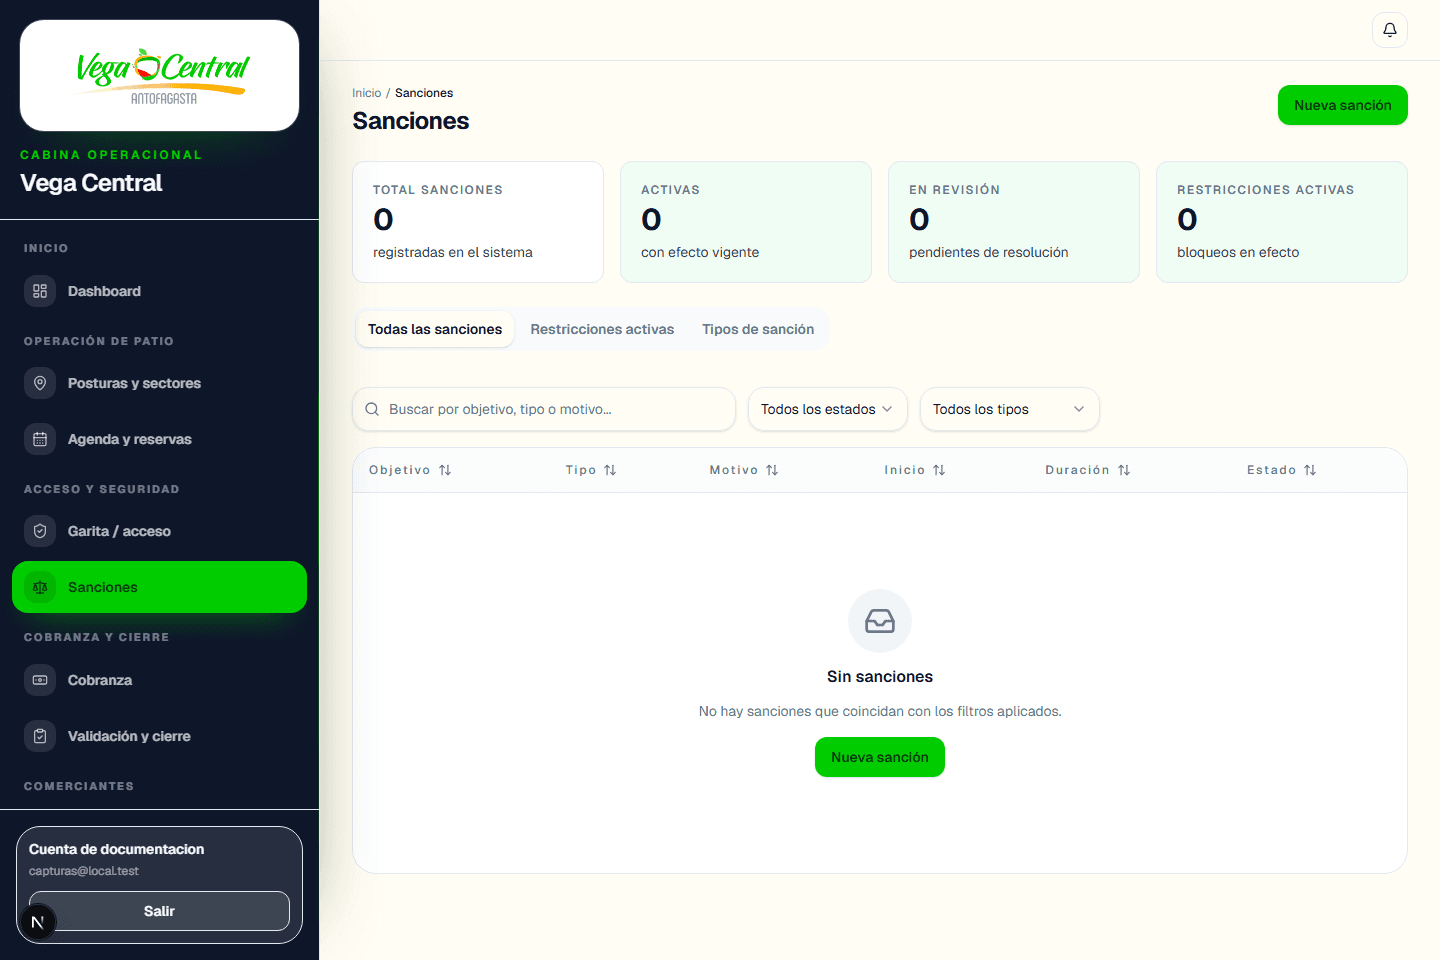Click the empty-state inbox icon
This screenshot has height=960, width=1440.
(x=880, y=621)
